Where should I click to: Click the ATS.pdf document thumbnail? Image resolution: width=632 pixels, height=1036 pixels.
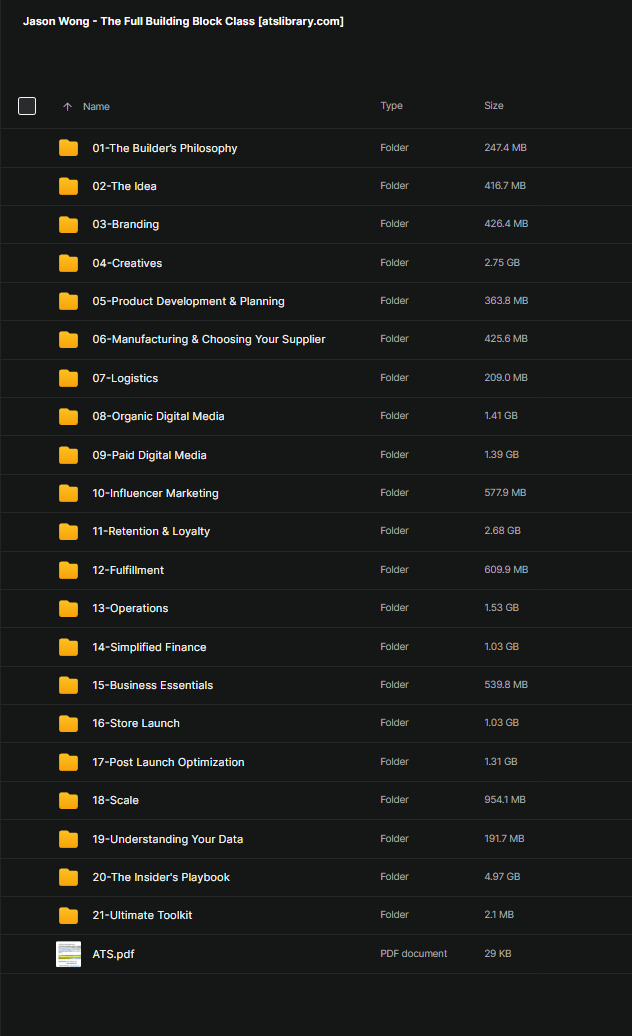pos(69,954)
